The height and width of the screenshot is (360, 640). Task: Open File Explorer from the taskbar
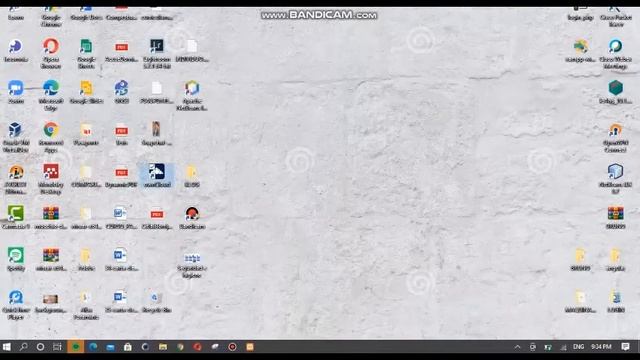pyautogui.click(x=162, y=347)
